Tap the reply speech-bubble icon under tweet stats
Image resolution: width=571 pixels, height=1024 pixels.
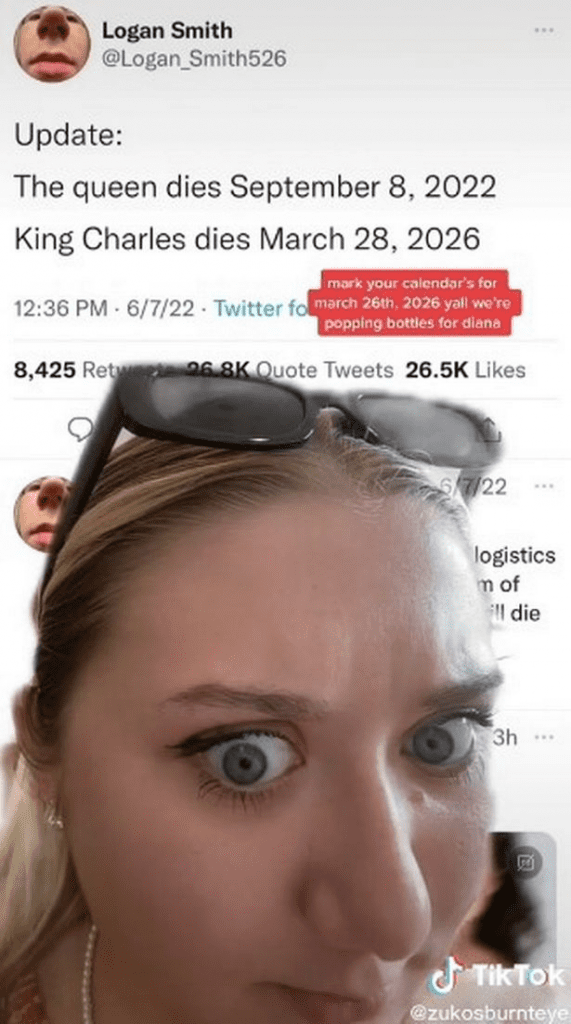point(80,429)
